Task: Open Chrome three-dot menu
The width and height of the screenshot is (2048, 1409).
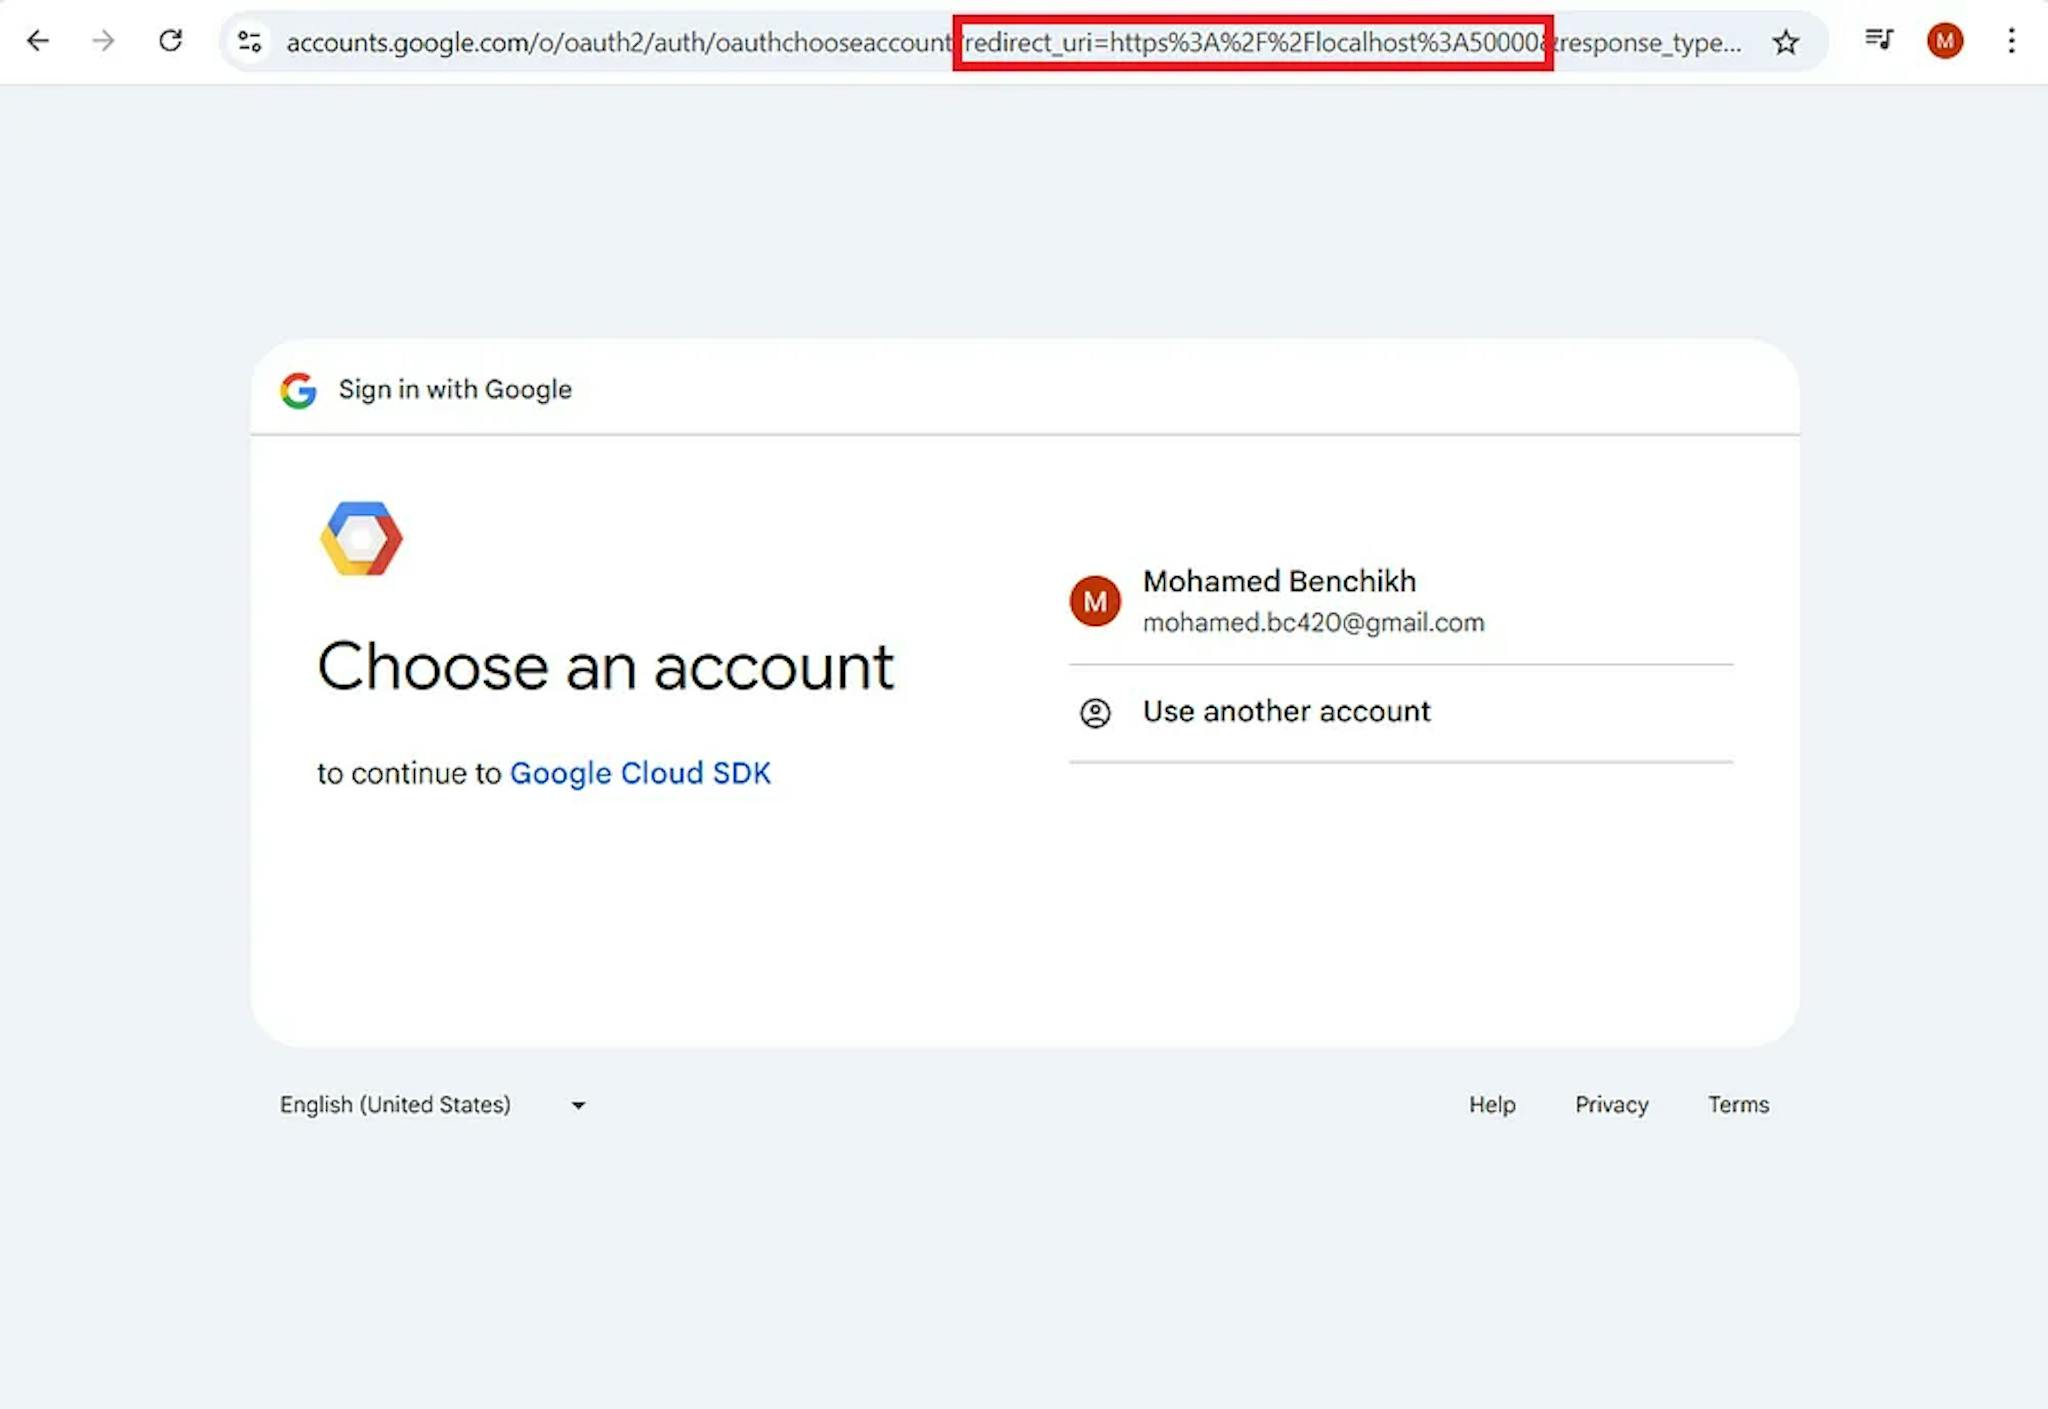Action: click(x=2011, y=41)
